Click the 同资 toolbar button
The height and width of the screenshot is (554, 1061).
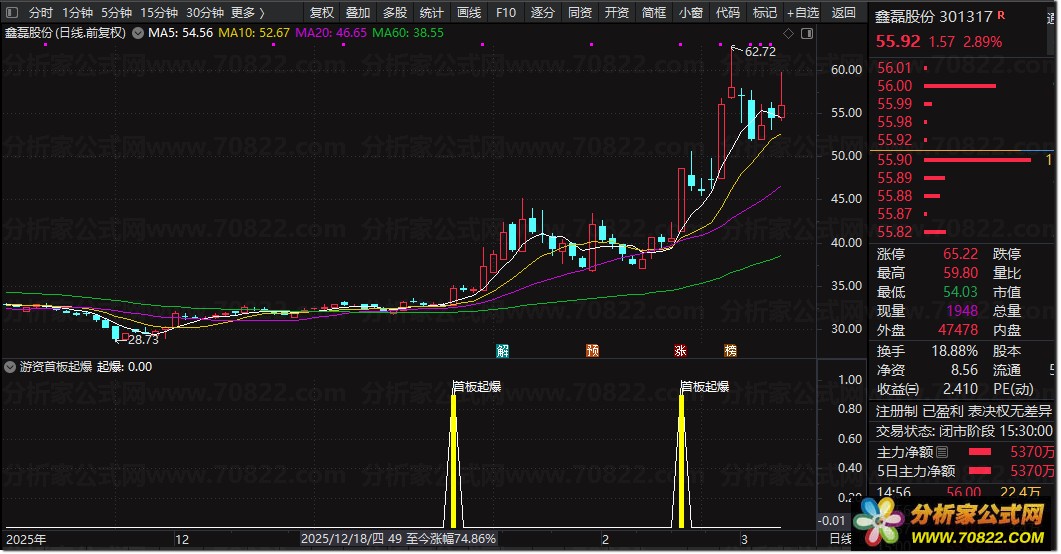[x=580, y=12]
